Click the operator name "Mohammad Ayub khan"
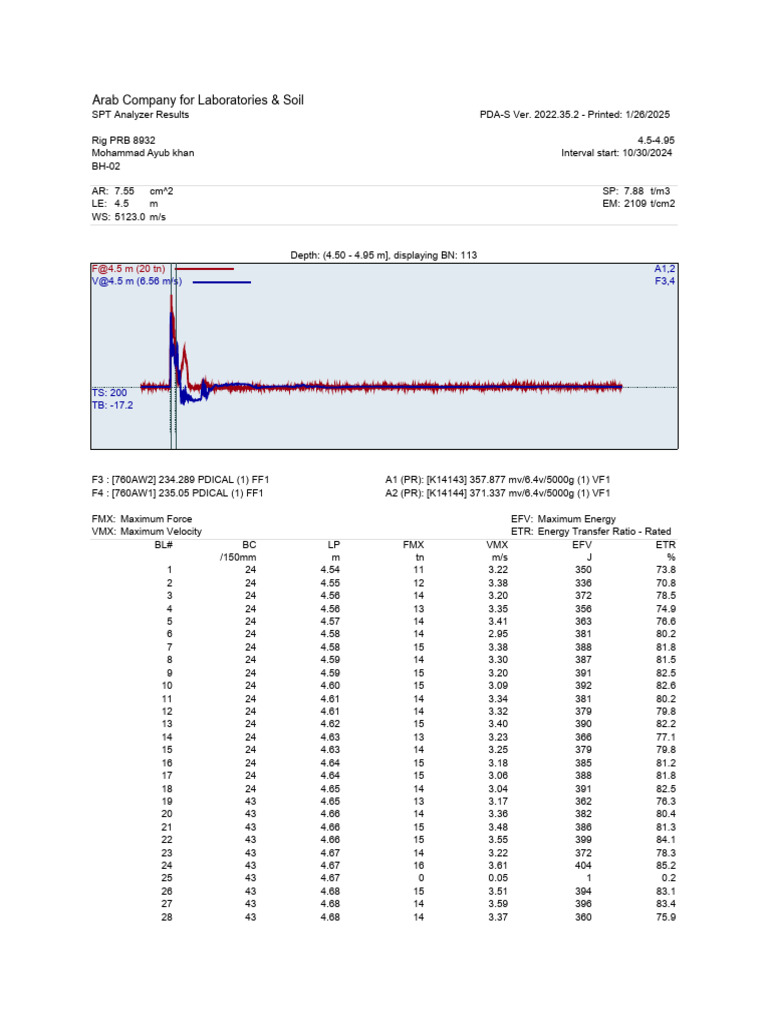 (x=142, y=153)
